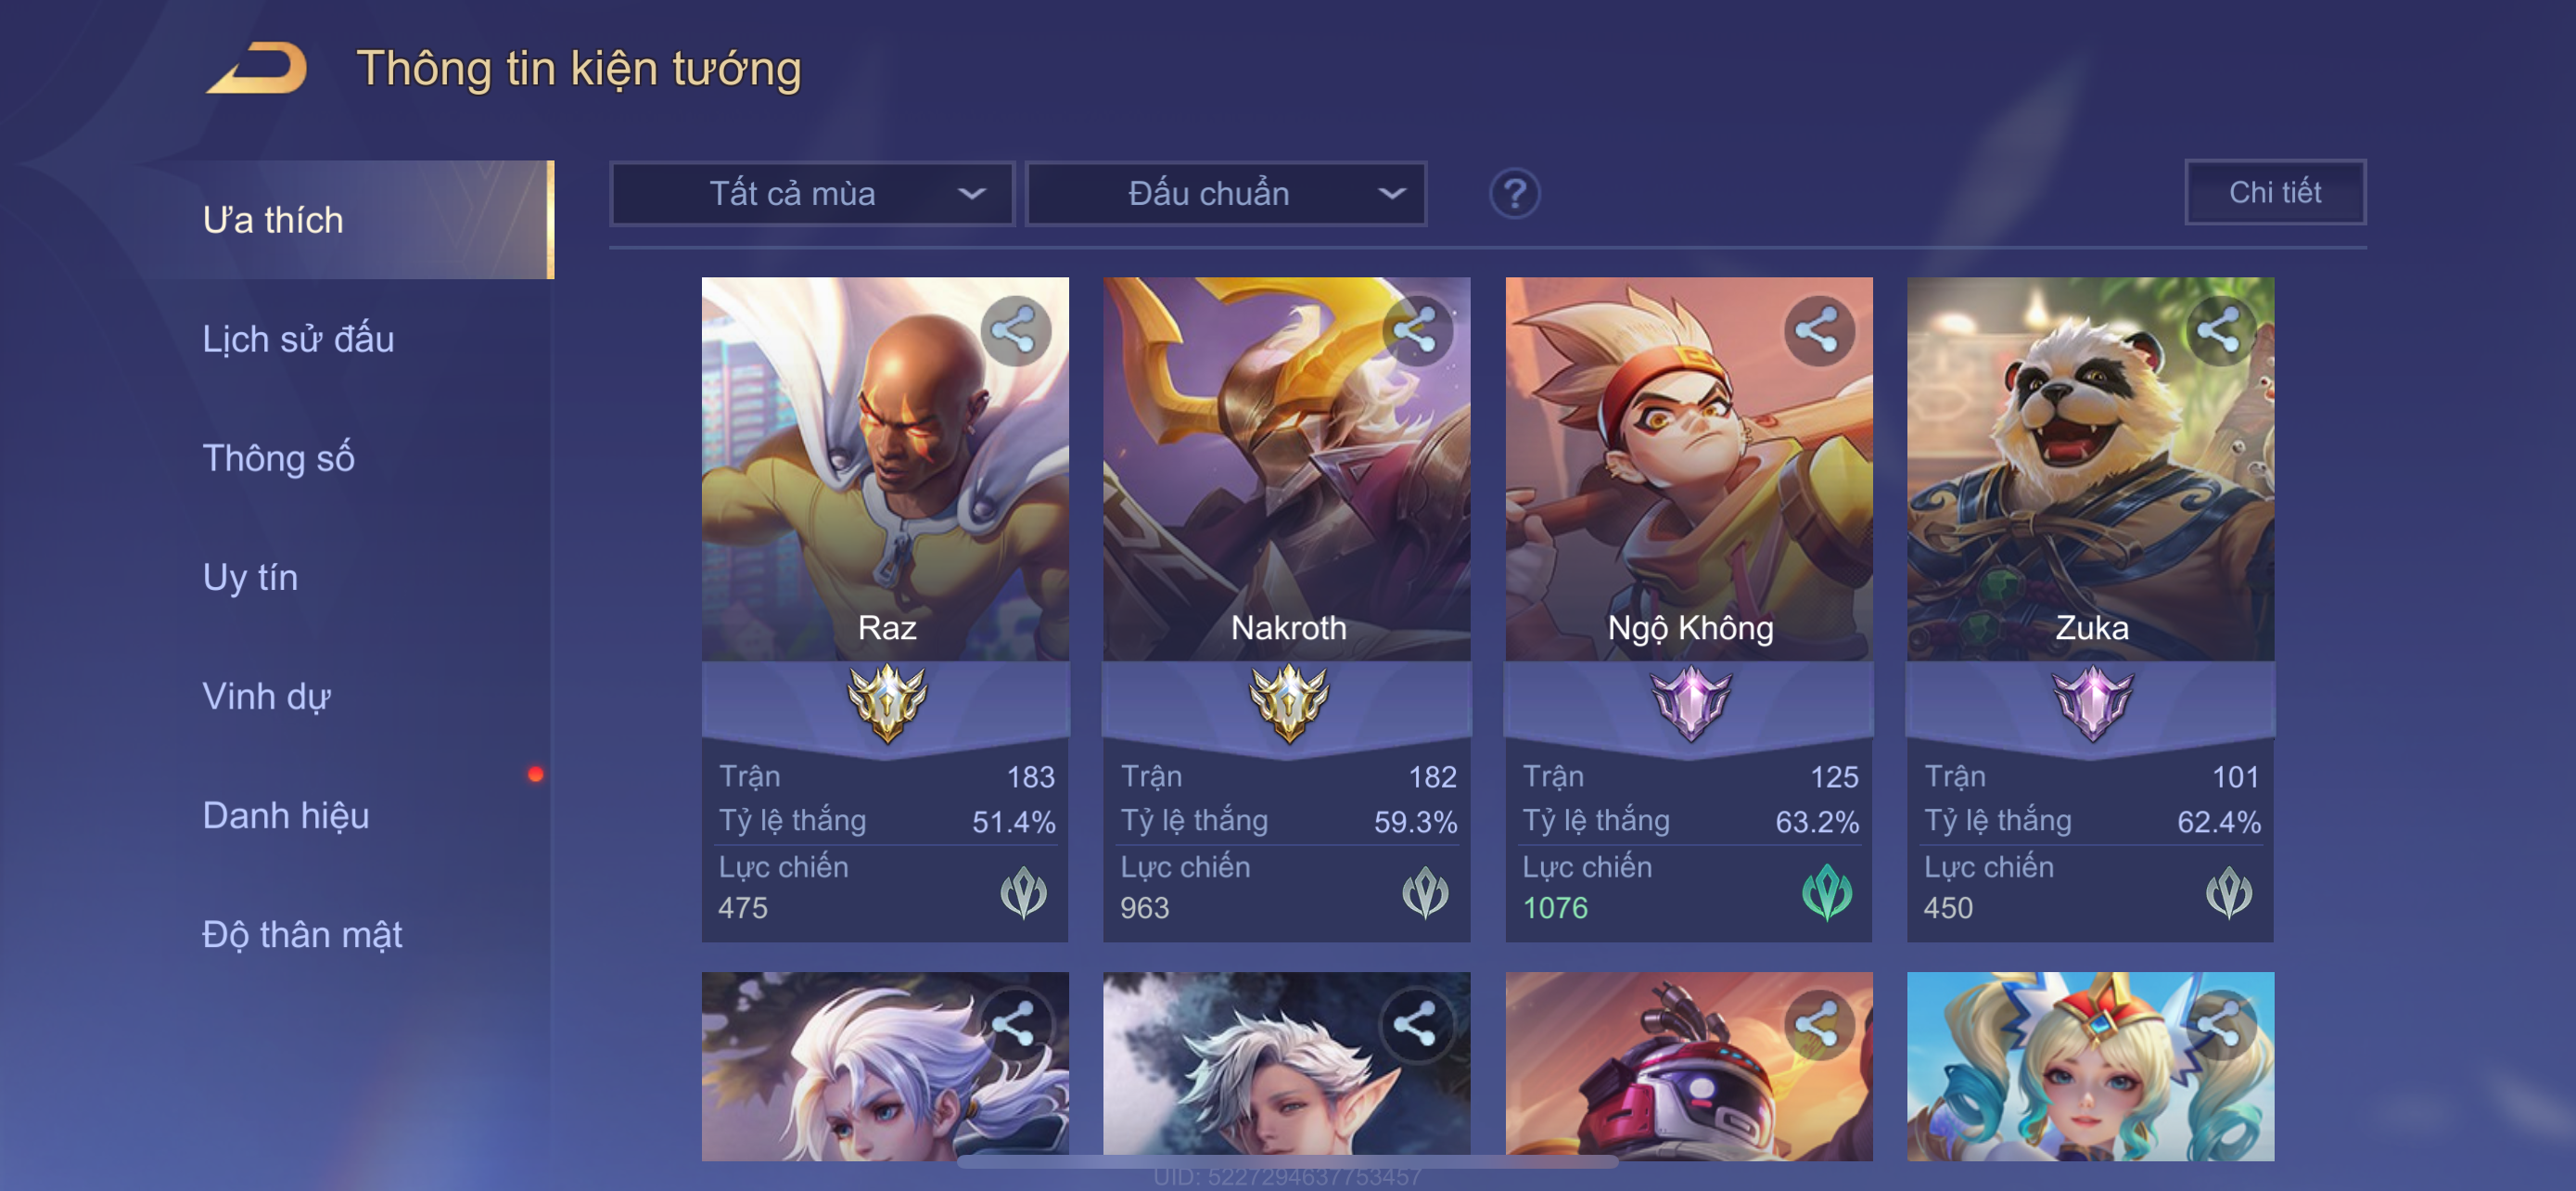The height and width of the screenshot is (1191, 2576).
Task: Tap Nakroth's Lực chiến emblem icon
Action: point(1425,892)
